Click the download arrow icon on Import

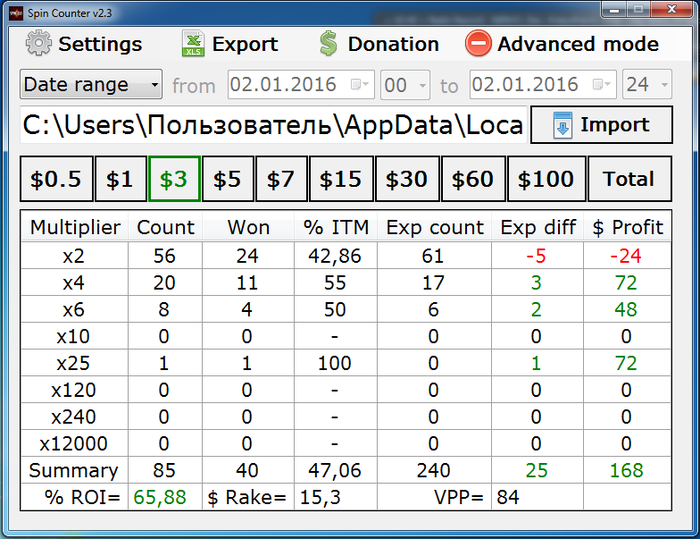tap(562, 125)
